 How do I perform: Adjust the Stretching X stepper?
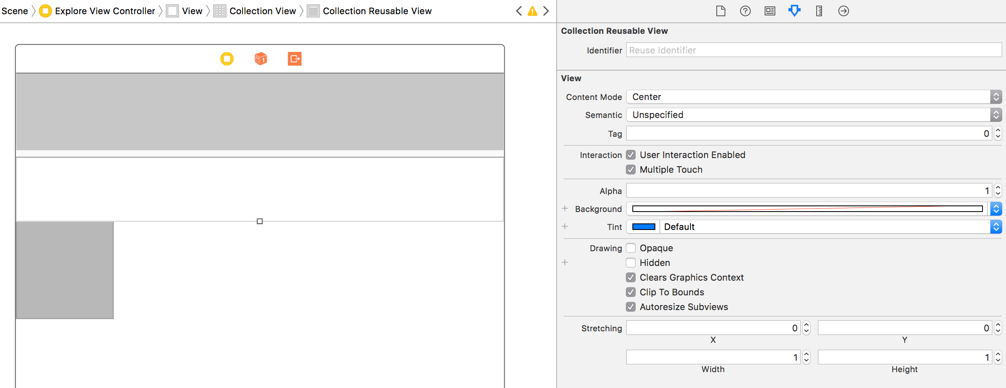coord(806,328)
